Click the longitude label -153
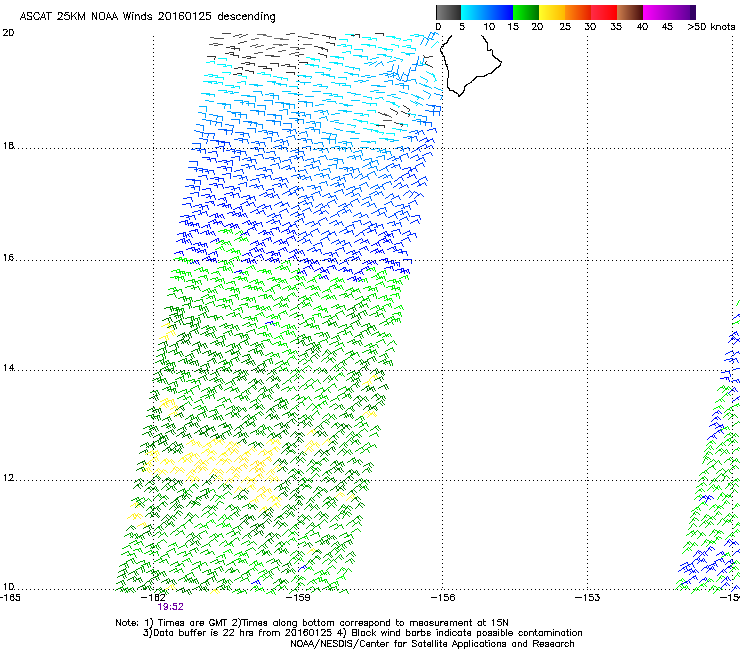The width and height of the screenshot is (740, 650). pyautogui.click(x=587, y=598)
